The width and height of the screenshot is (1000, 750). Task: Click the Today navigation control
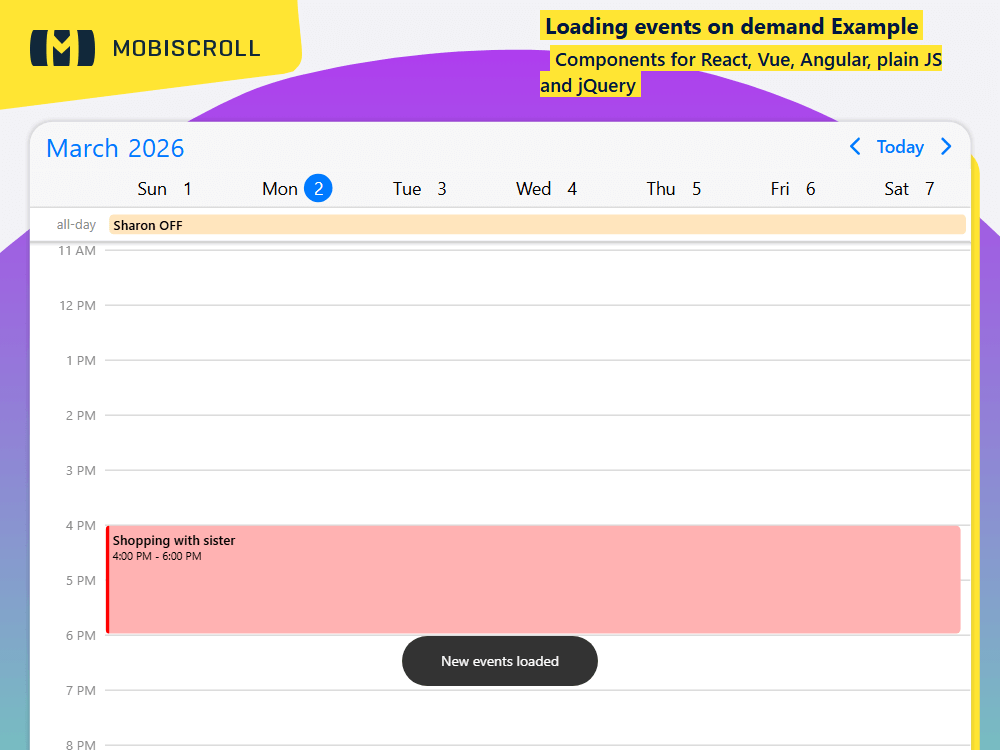click(x=900, y=147)
